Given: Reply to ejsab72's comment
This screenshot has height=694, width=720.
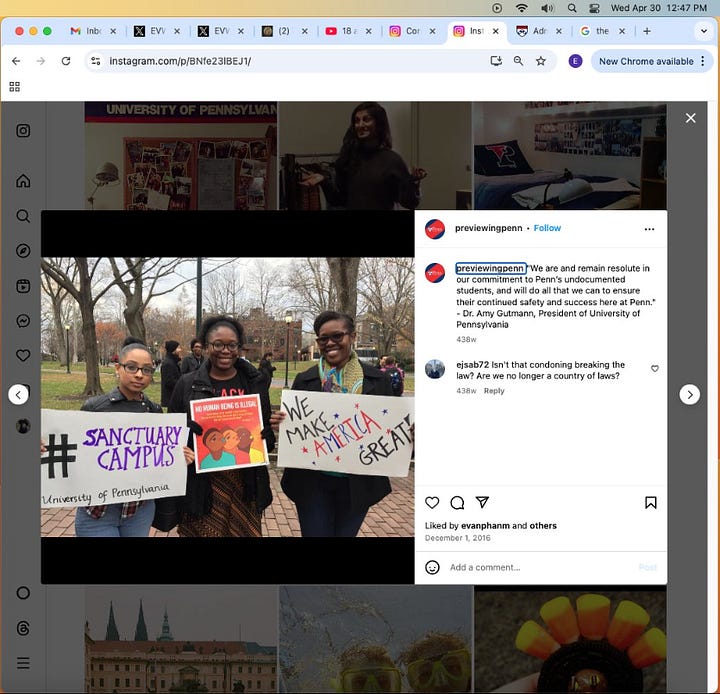Looking at the screenshot, I should 494,391.
